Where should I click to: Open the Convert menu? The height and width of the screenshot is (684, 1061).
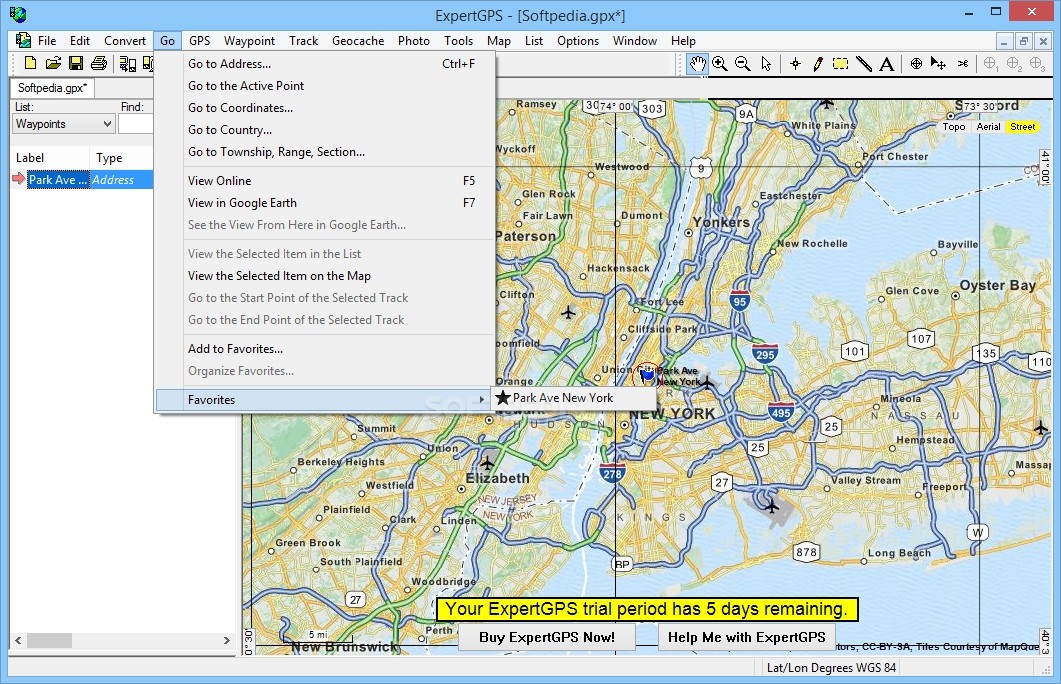tap(125, 41)
